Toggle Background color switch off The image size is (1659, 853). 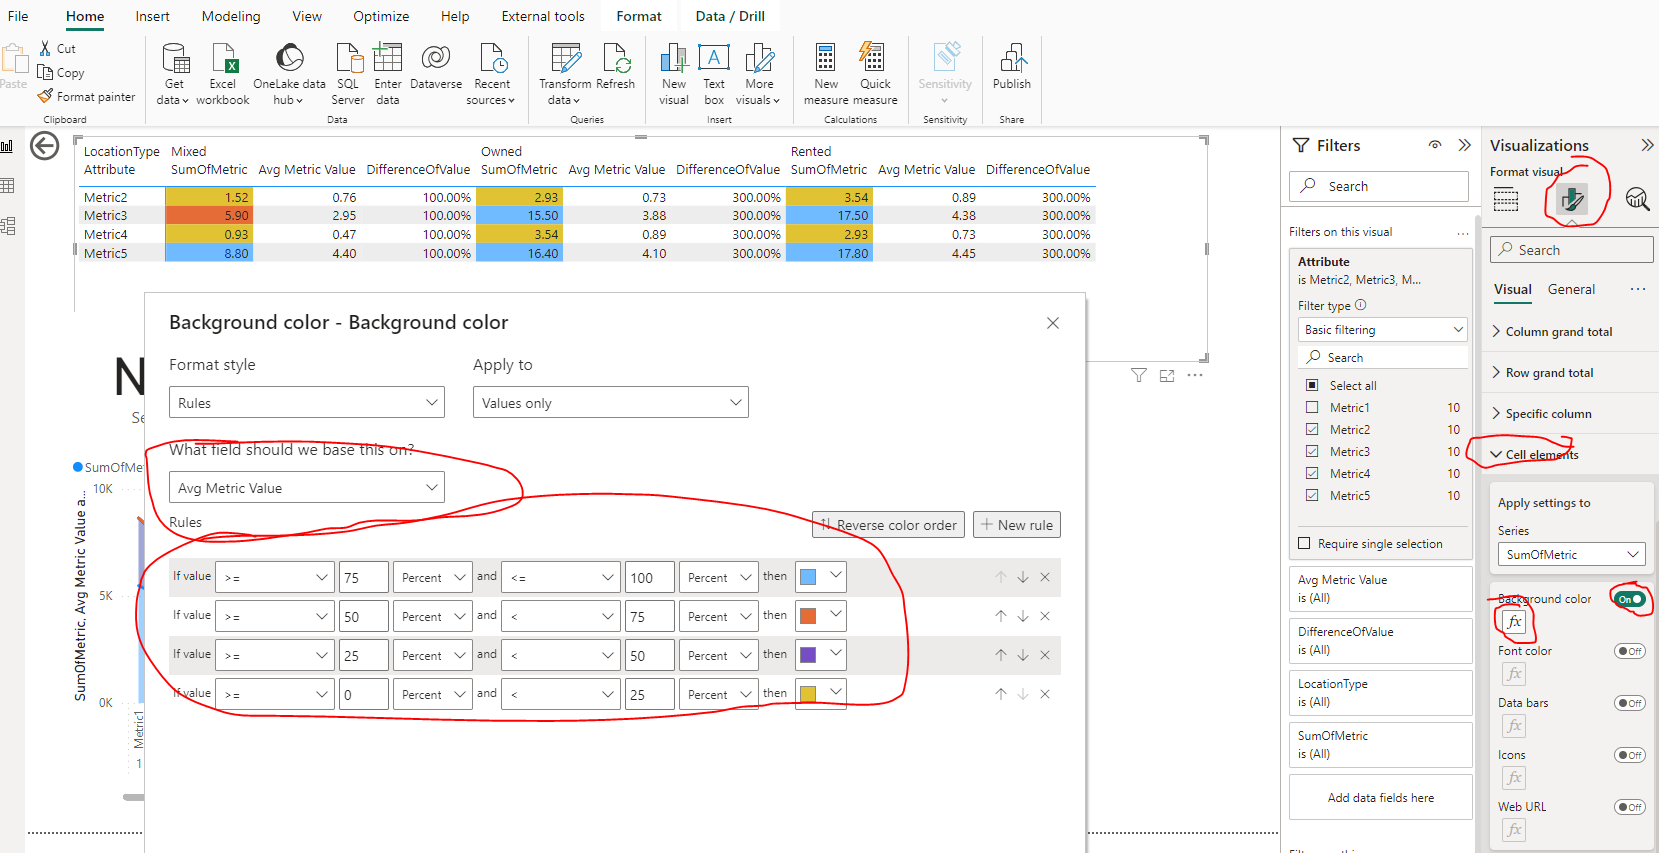tap(1630, 599)
